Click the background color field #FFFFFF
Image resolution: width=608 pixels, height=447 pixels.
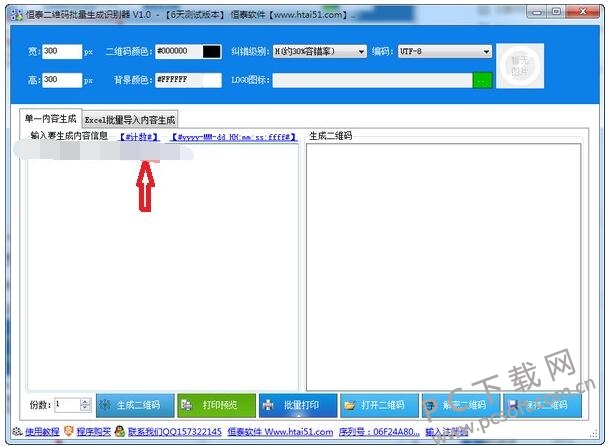coord(179,80)
